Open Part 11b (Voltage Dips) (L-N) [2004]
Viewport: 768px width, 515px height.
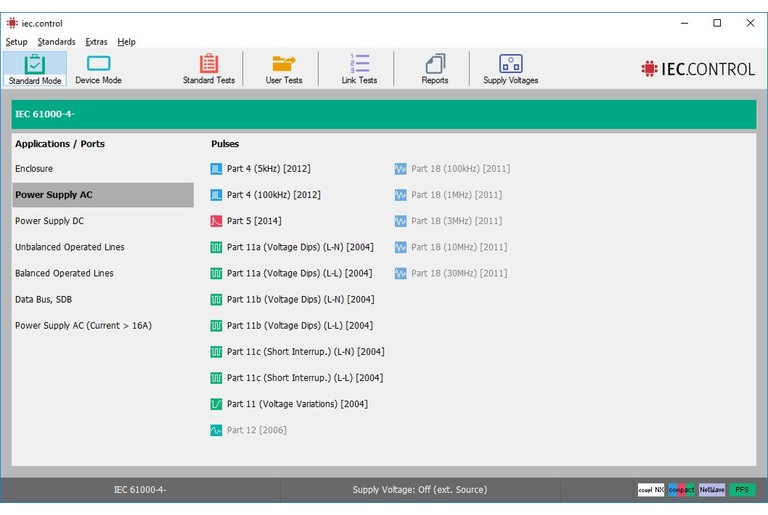(x=300, y=299)
